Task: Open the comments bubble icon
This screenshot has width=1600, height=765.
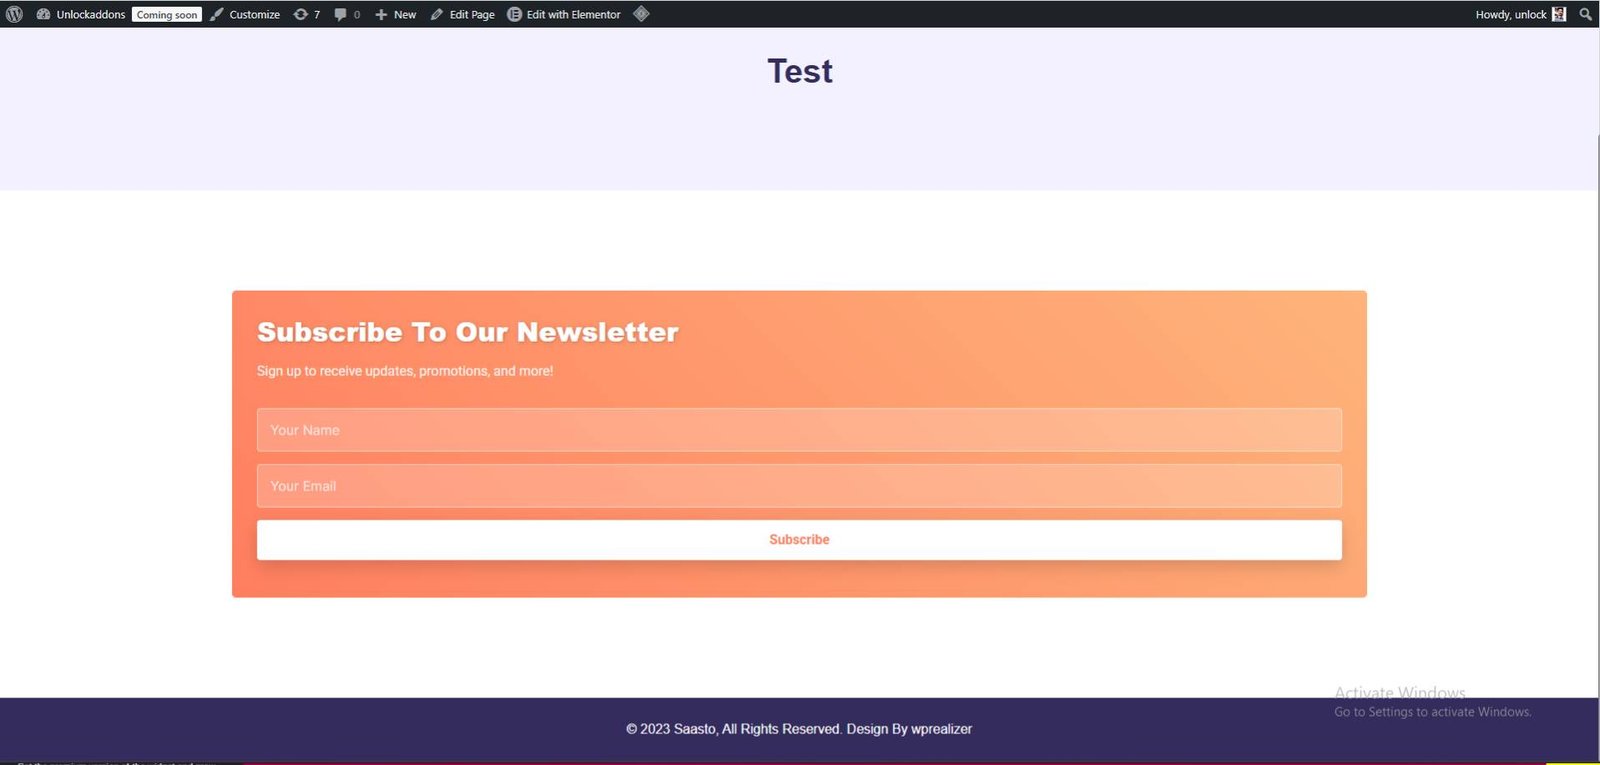Action: (x=341, y=14)
